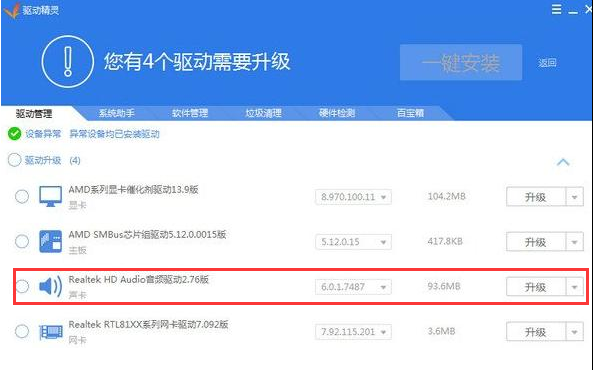Click 升级 for AMD SMBus芯片组驱动
Screen dimensions: 594x375
(535, 242)
